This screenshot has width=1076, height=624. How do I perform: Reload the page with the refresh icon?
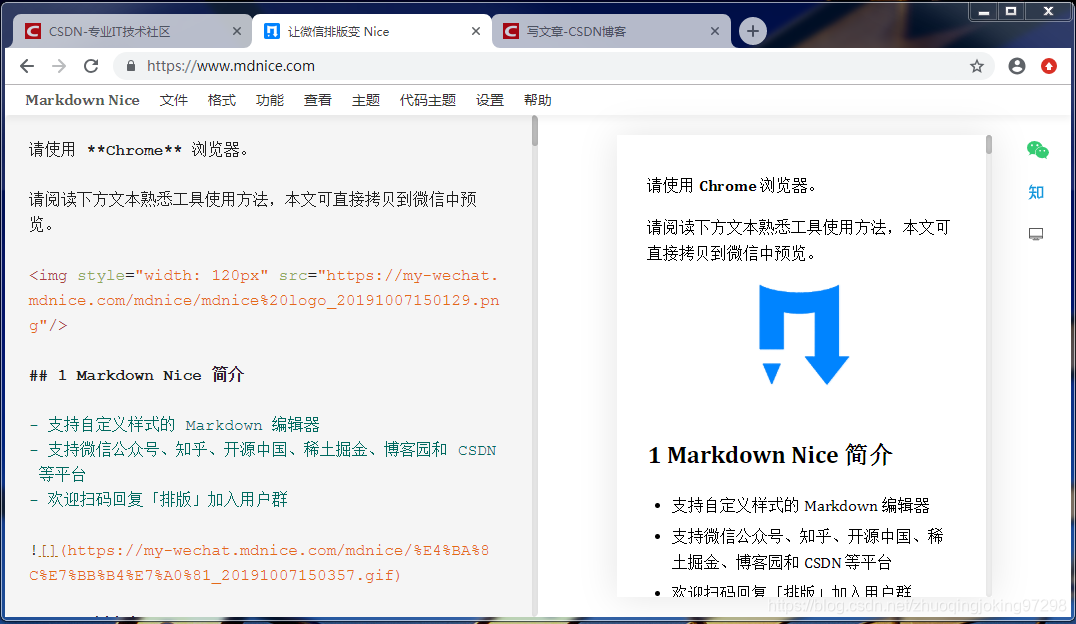(91, 65)
